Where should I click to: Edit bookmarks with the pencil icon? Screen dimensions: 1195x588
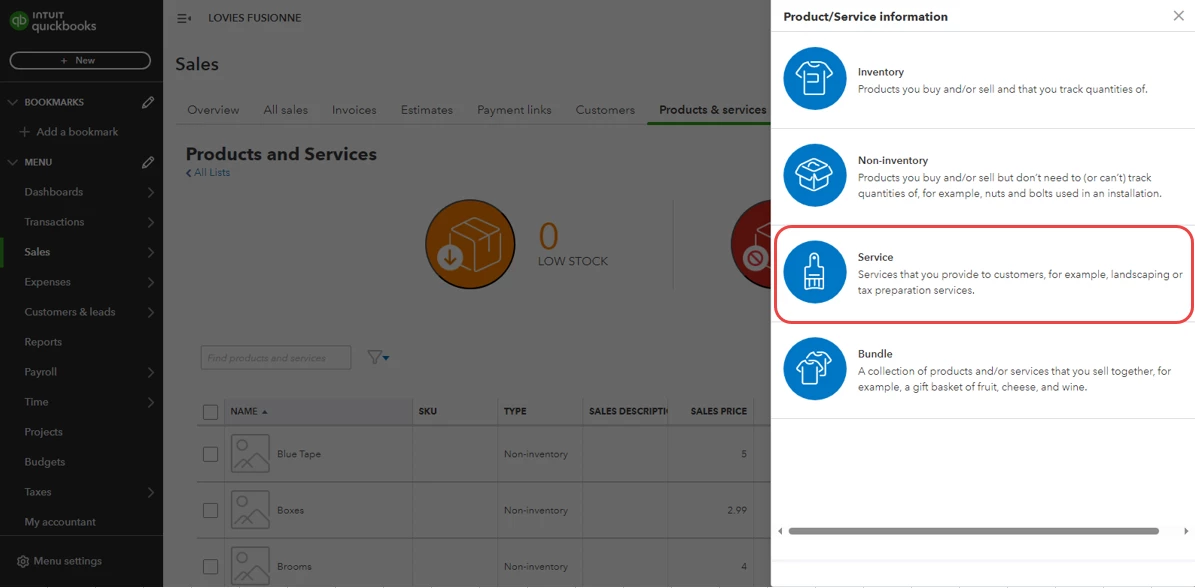(149, 102)
